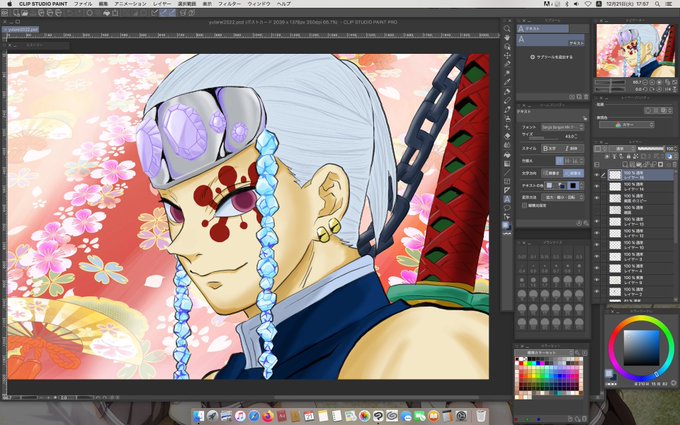Click サブツールを追加する add sub tool button
680x425 pixels.
[552, 57]
